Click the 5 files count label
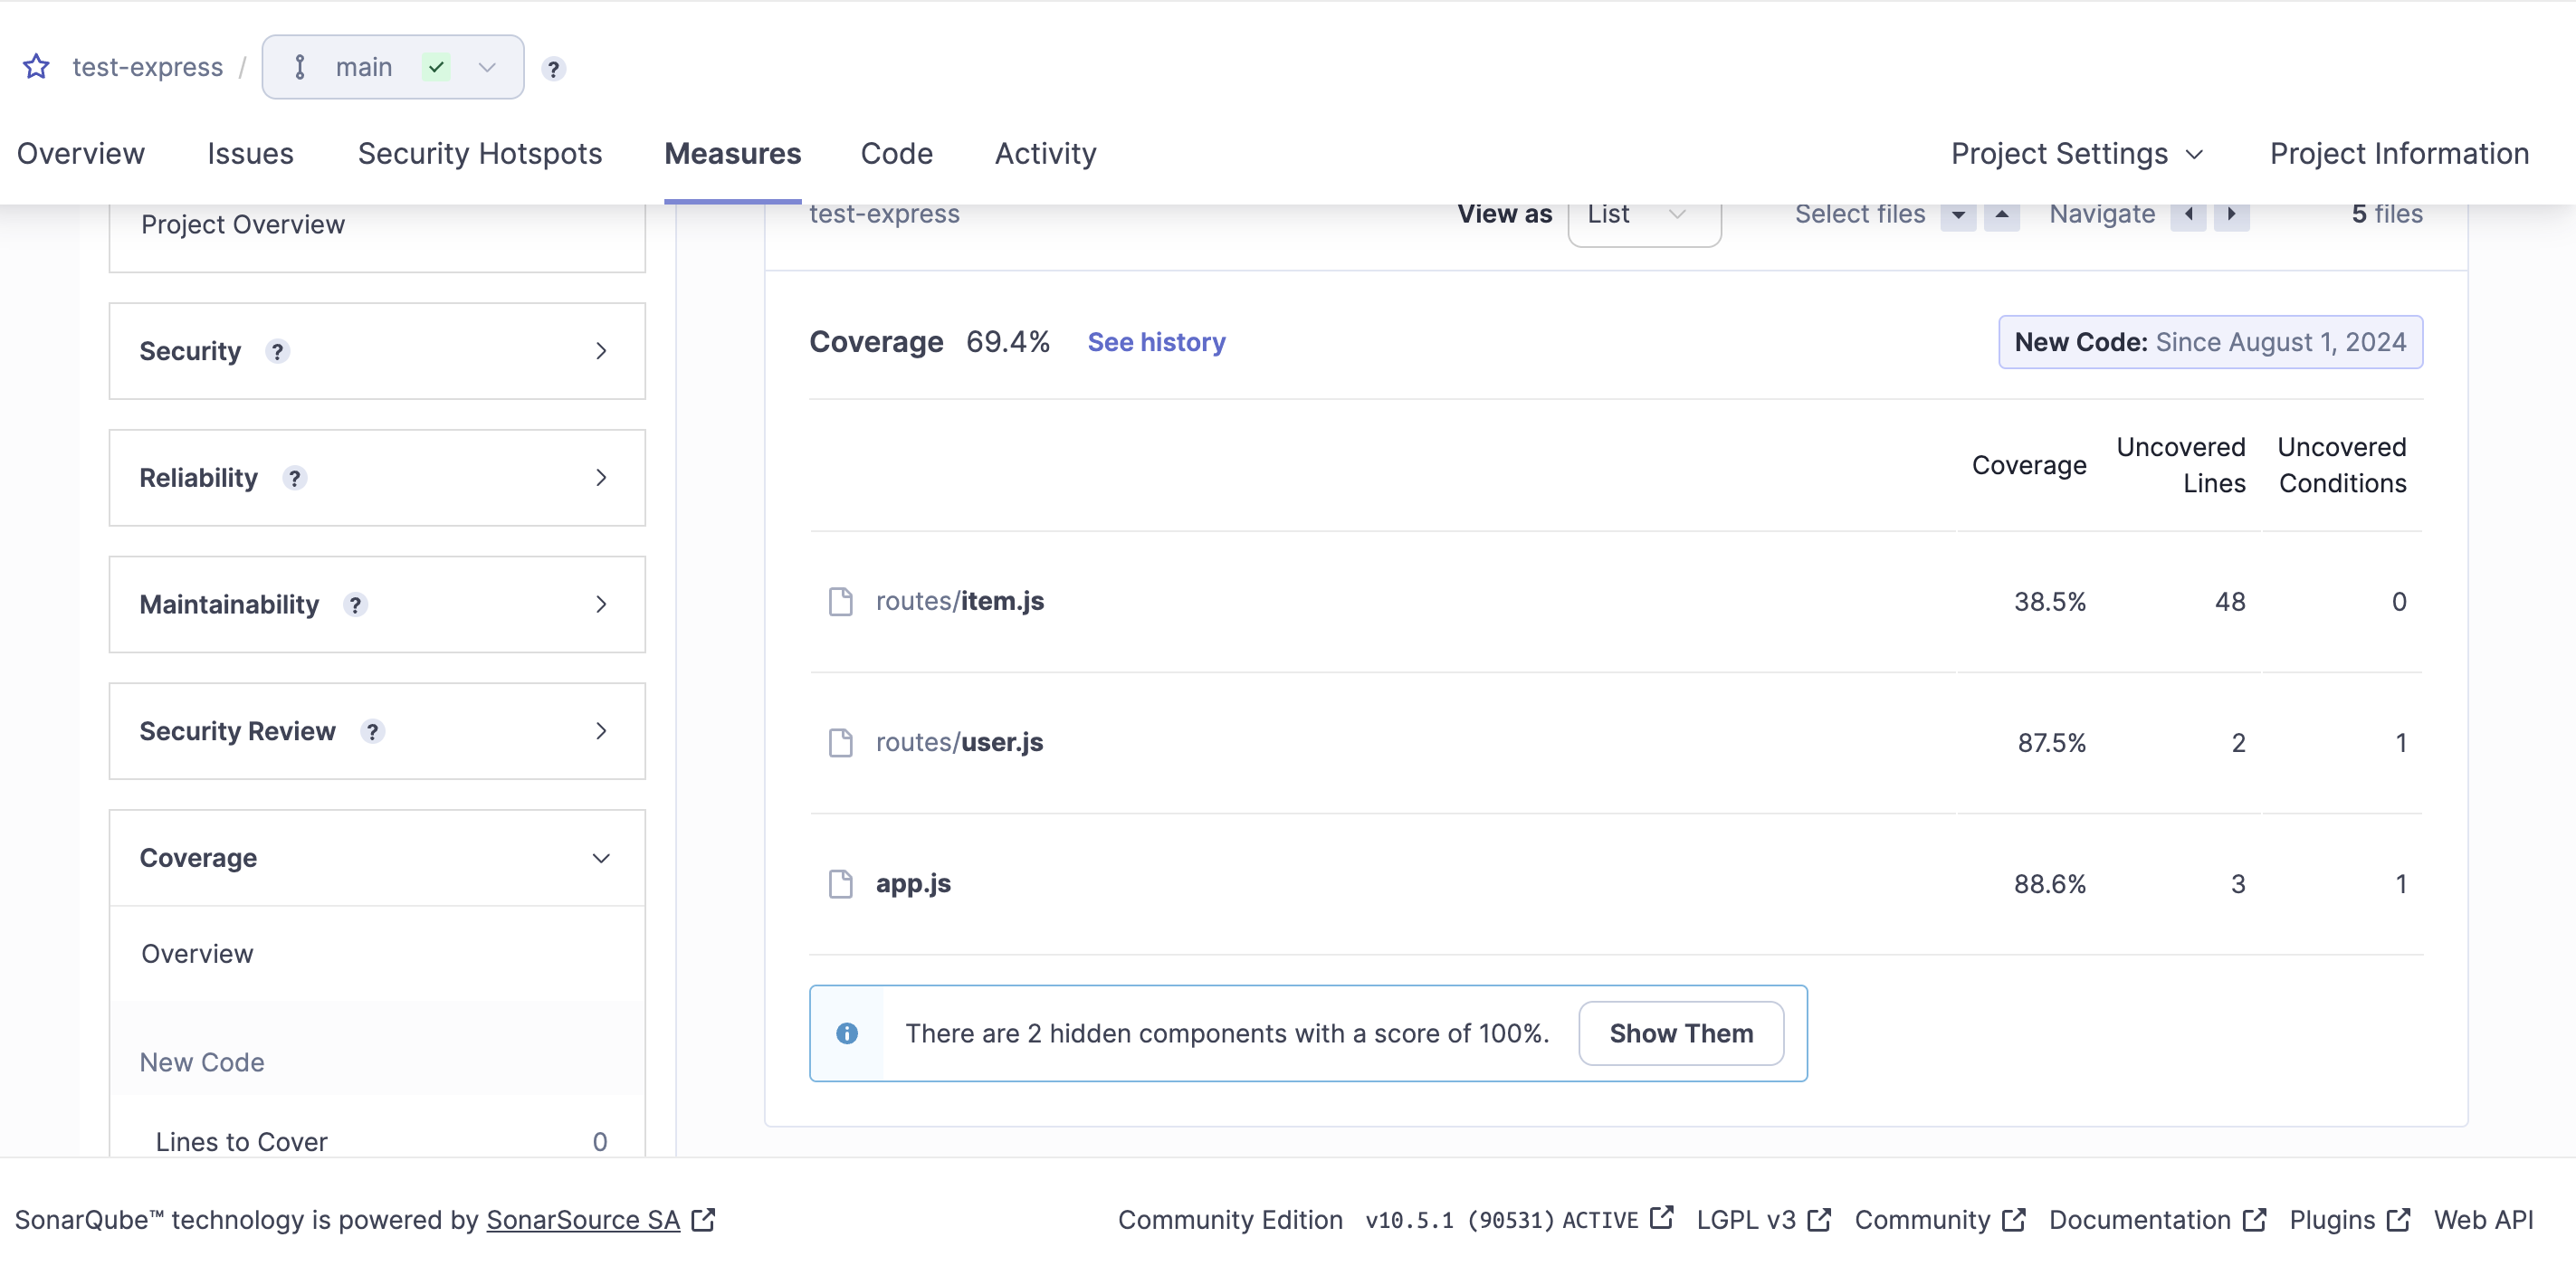 click(x=2386, y=214)
